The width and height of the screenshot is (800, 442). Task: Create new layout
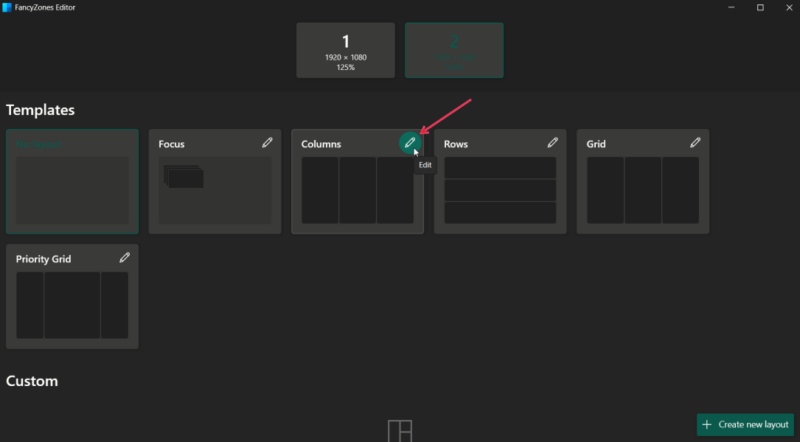tap(745, 425)
